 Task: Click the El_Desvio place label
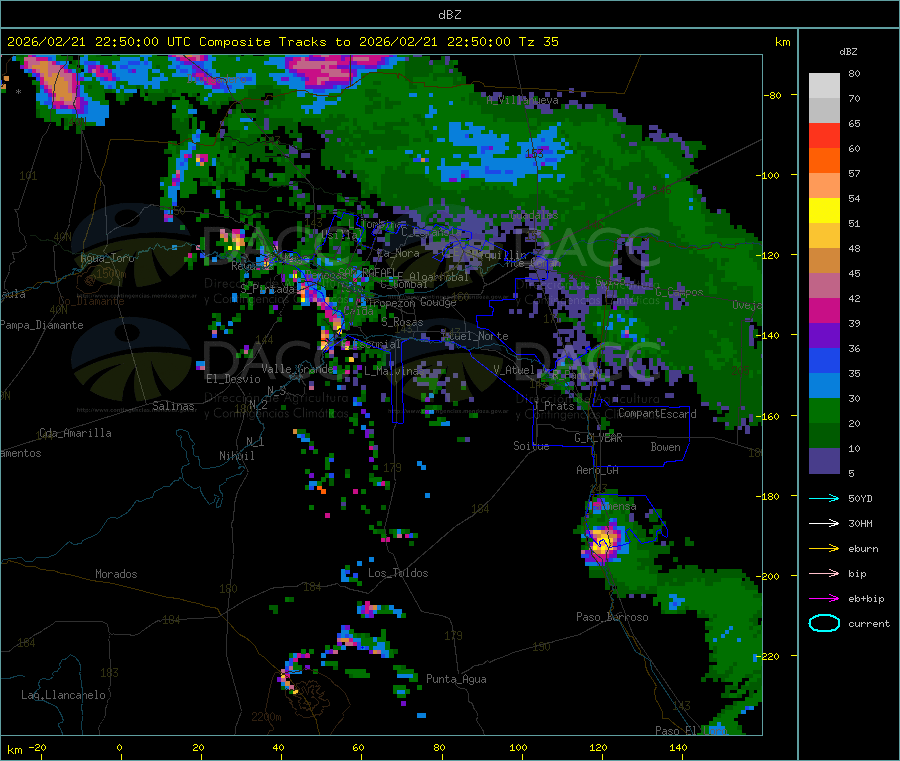tap(234, 379)
